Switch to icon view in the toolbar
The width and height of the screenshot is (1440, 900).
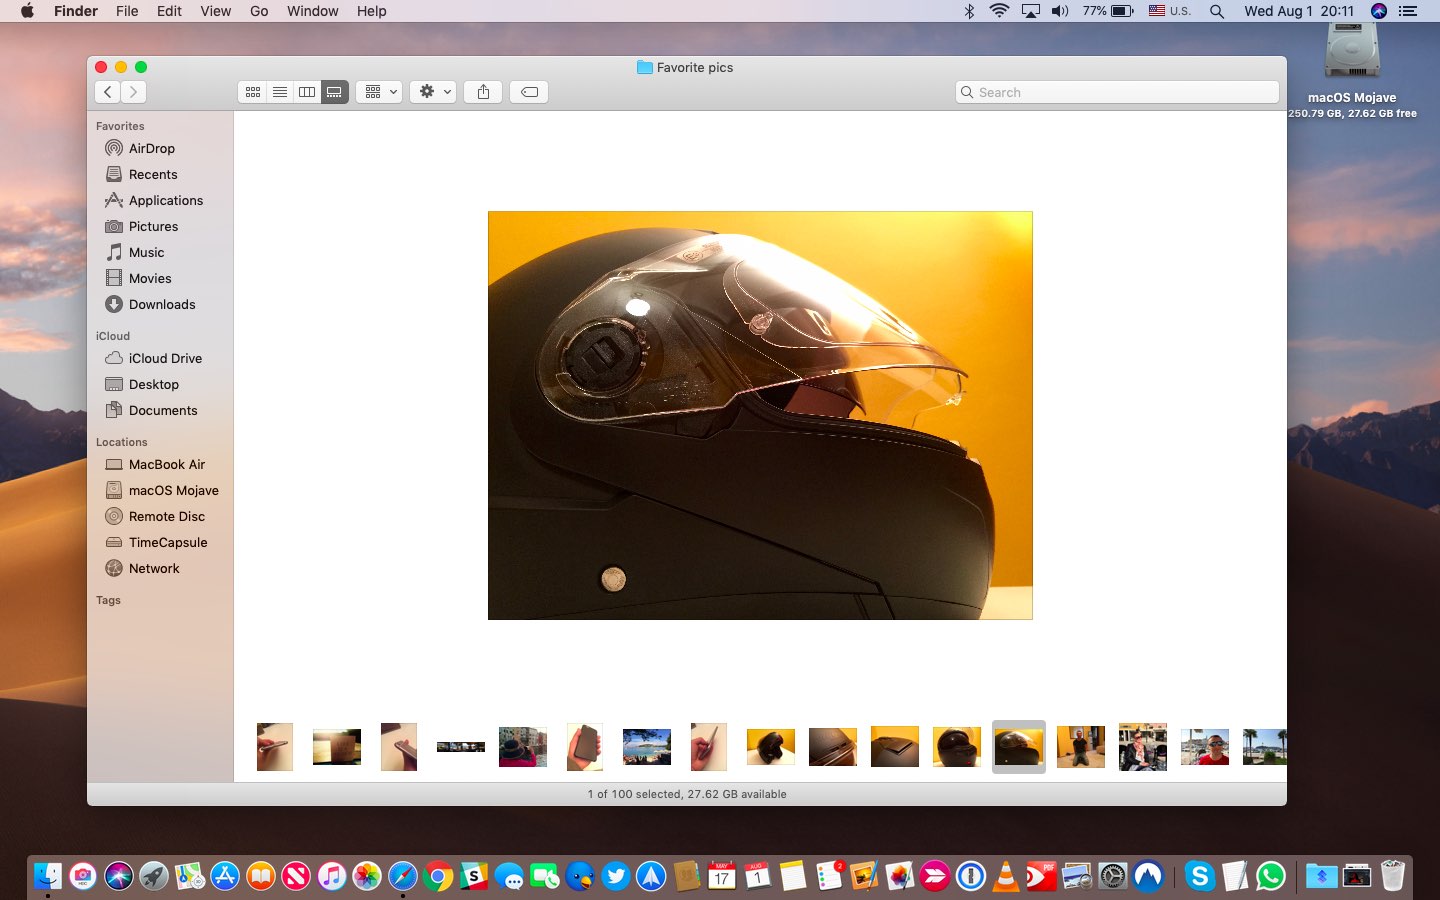point(253,92)
